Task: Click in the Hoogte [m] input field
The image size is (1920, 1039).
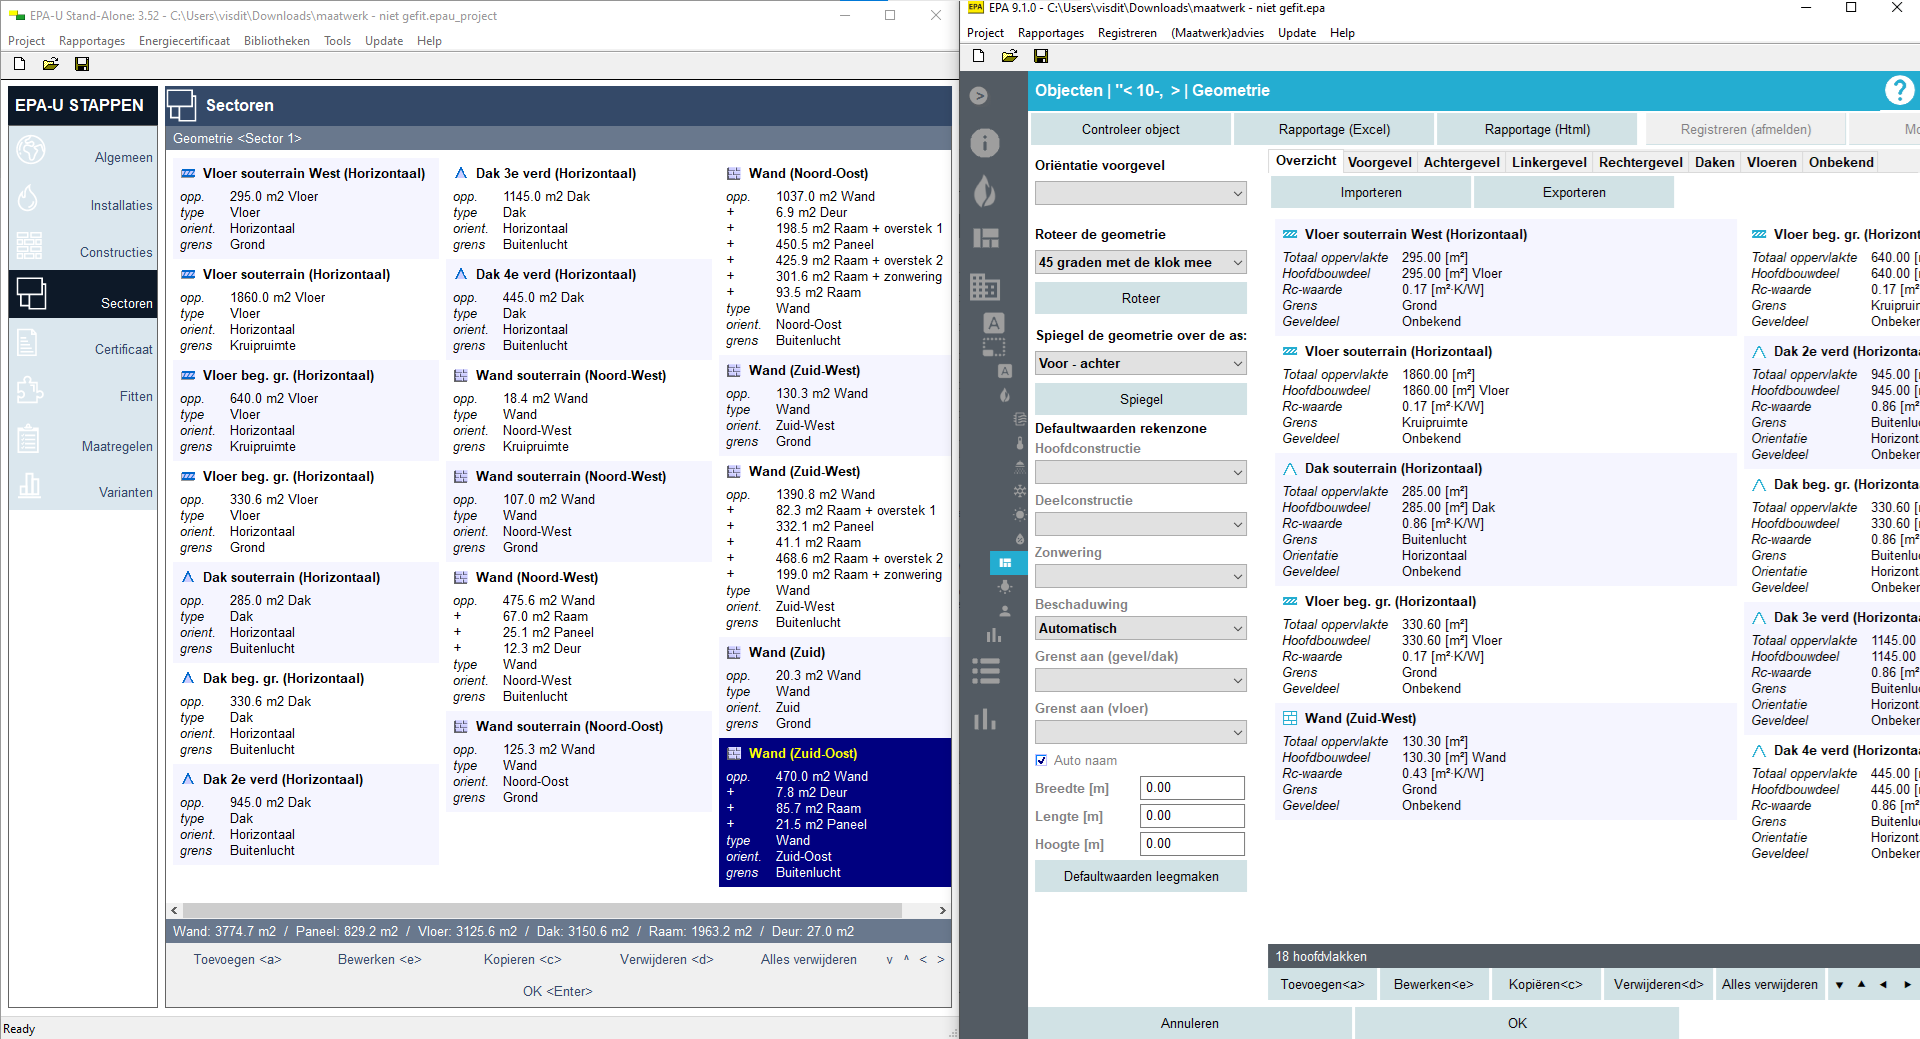Action: [1192, 844]
